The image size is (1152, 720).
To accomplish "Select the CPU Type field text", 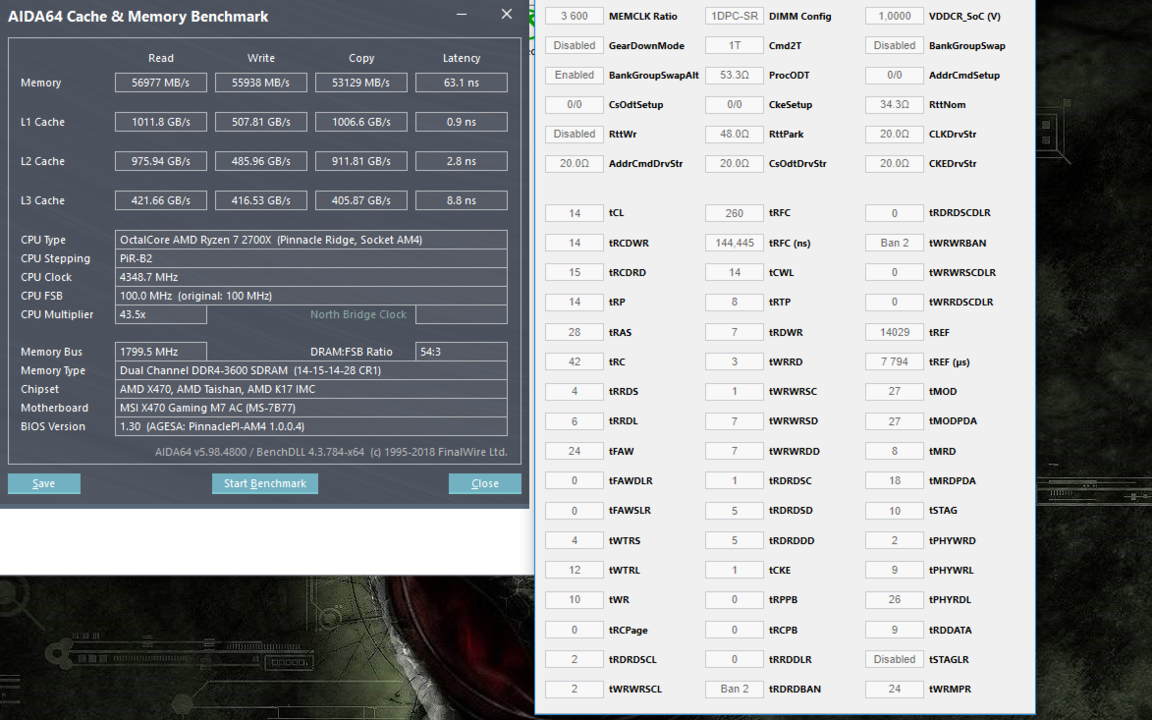I will pos(311,240).
